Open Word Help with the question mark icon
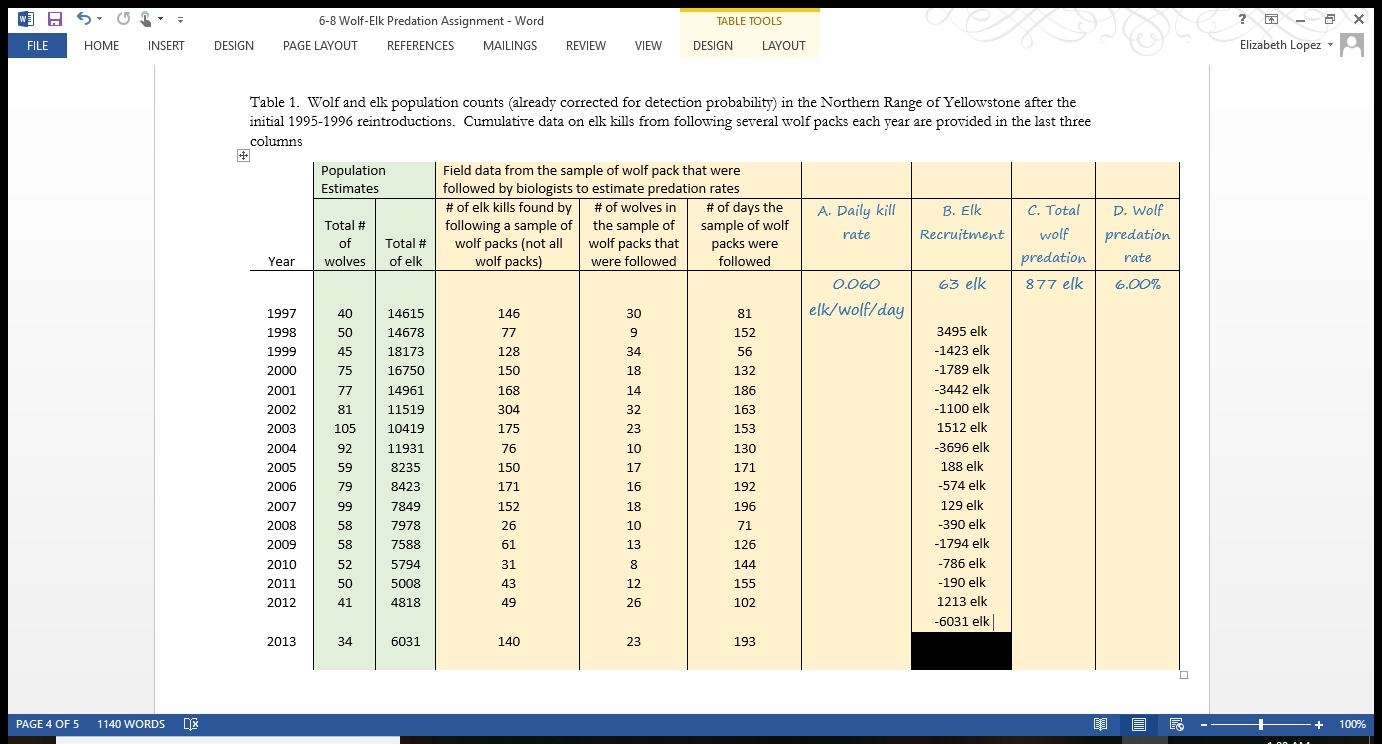 [x=1241, y=19]
